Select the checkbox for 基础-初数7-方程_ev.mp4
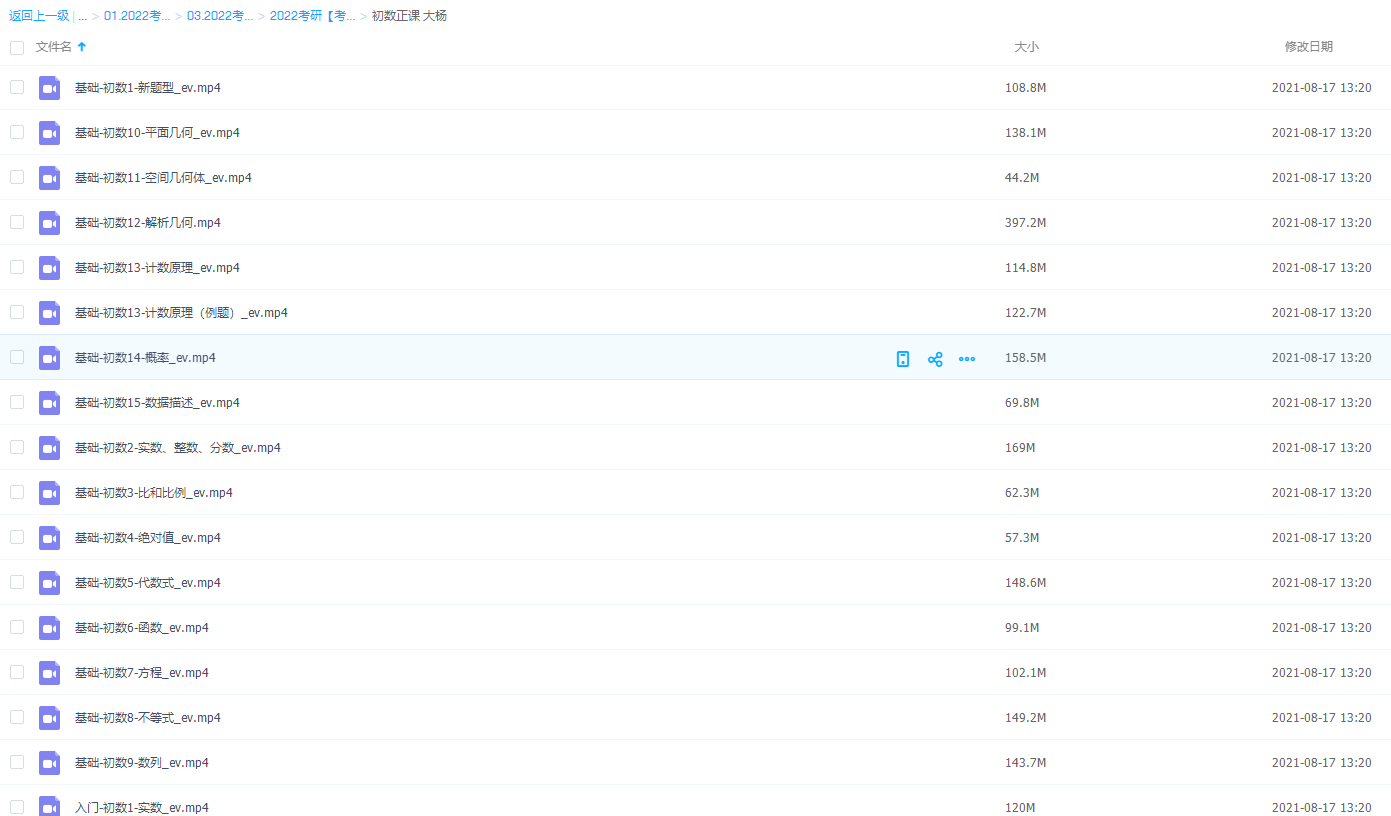 click(x=17, y=672)
